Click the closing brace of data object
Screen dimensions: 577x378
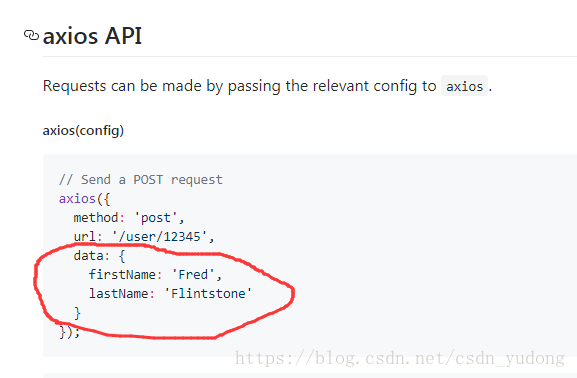tap(77, 313)
